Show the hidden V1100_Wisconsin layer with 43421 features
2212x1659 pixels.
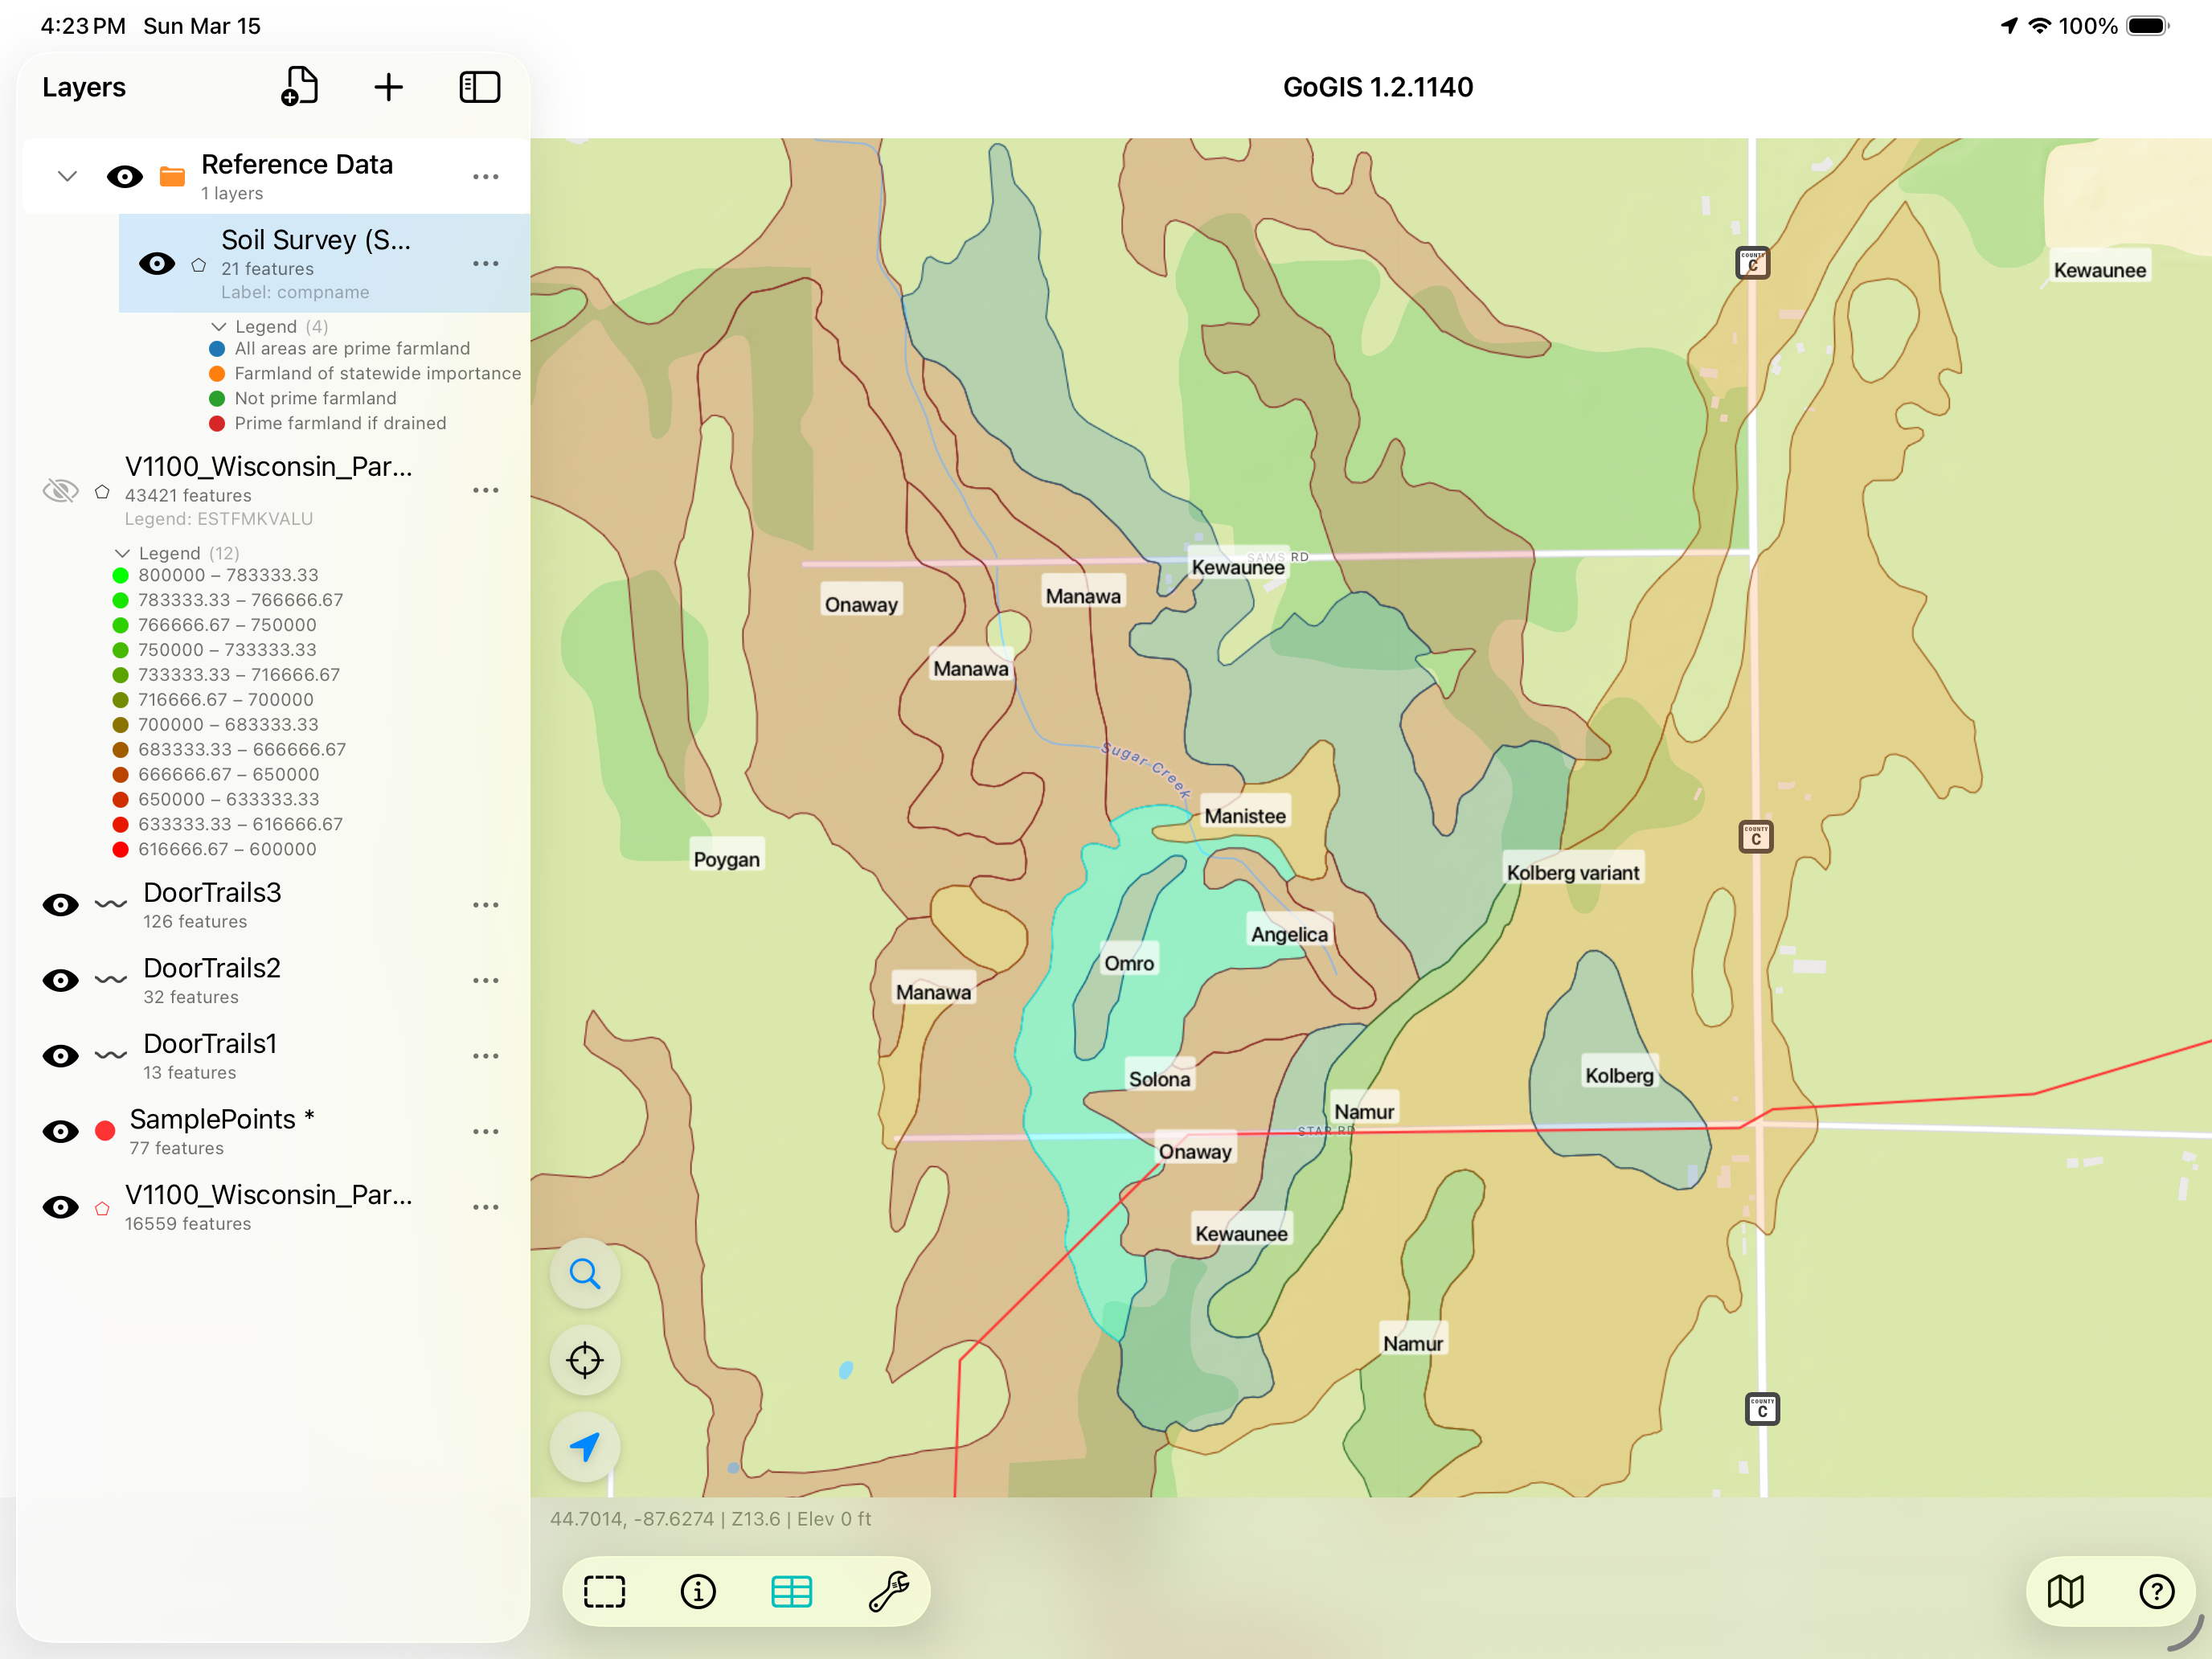60,490
